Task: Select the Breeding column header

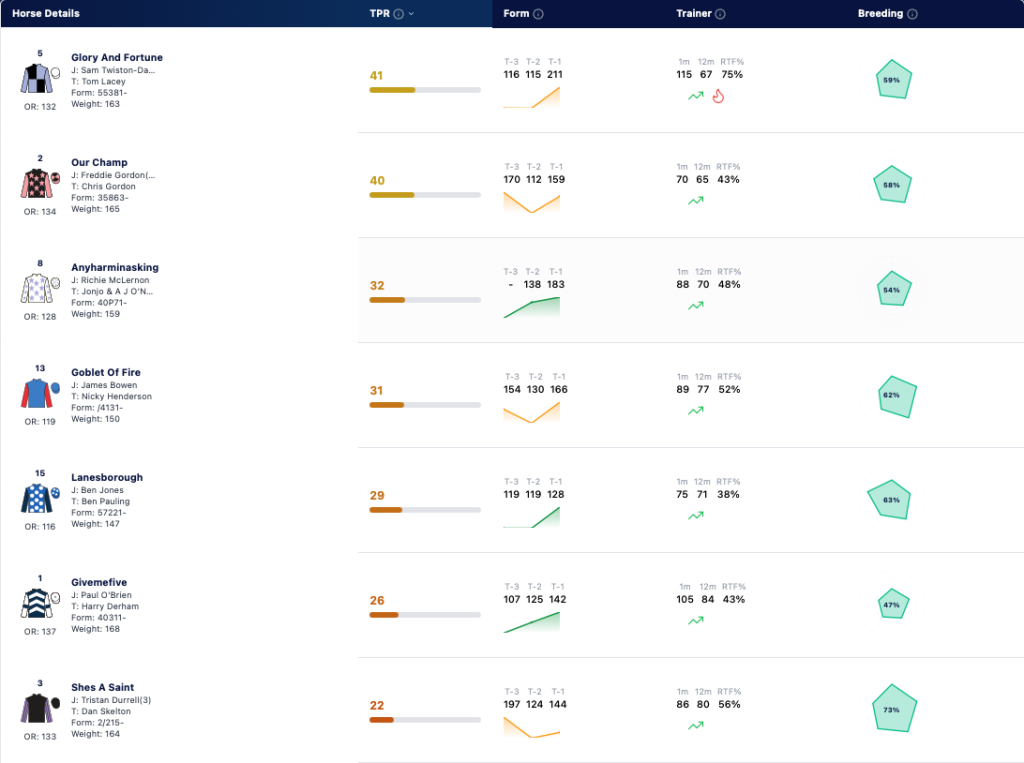Action: 880,13
